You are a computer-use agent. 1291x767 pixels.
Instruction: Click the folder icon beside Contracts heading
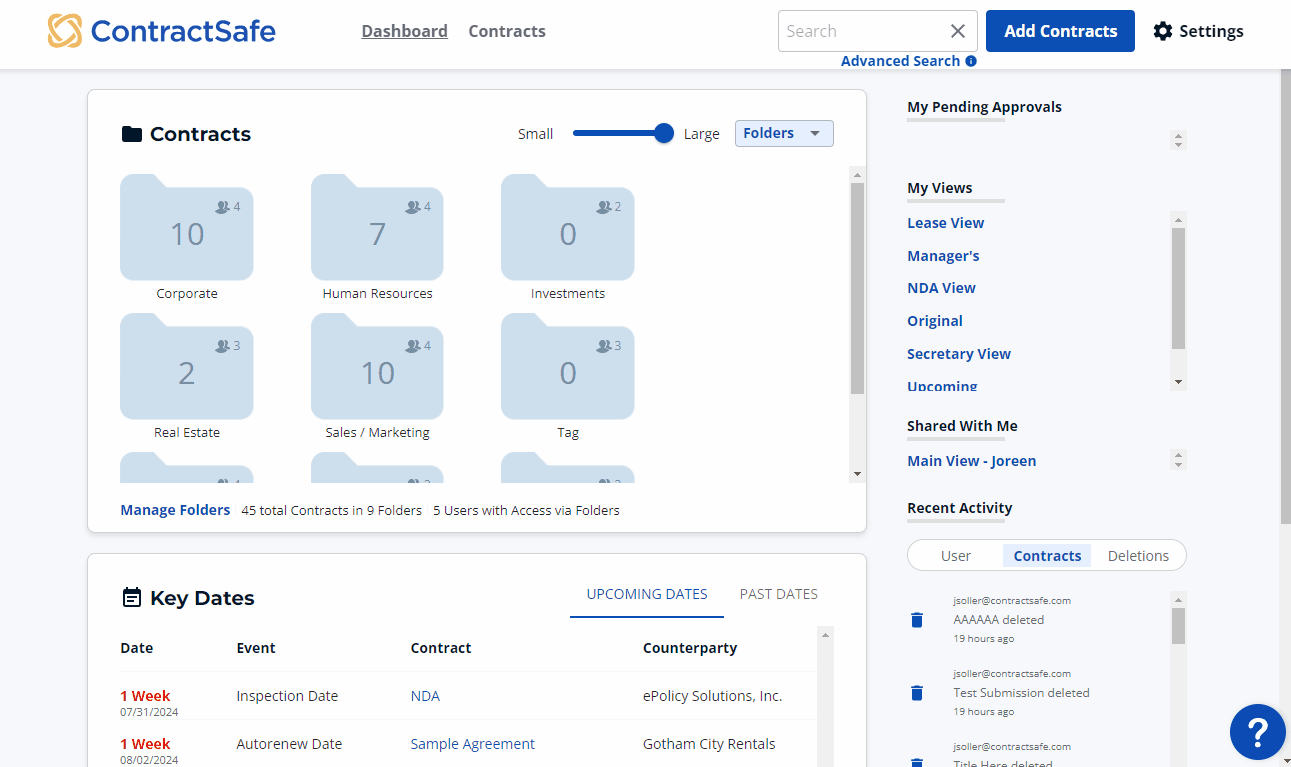coord(132,134)
